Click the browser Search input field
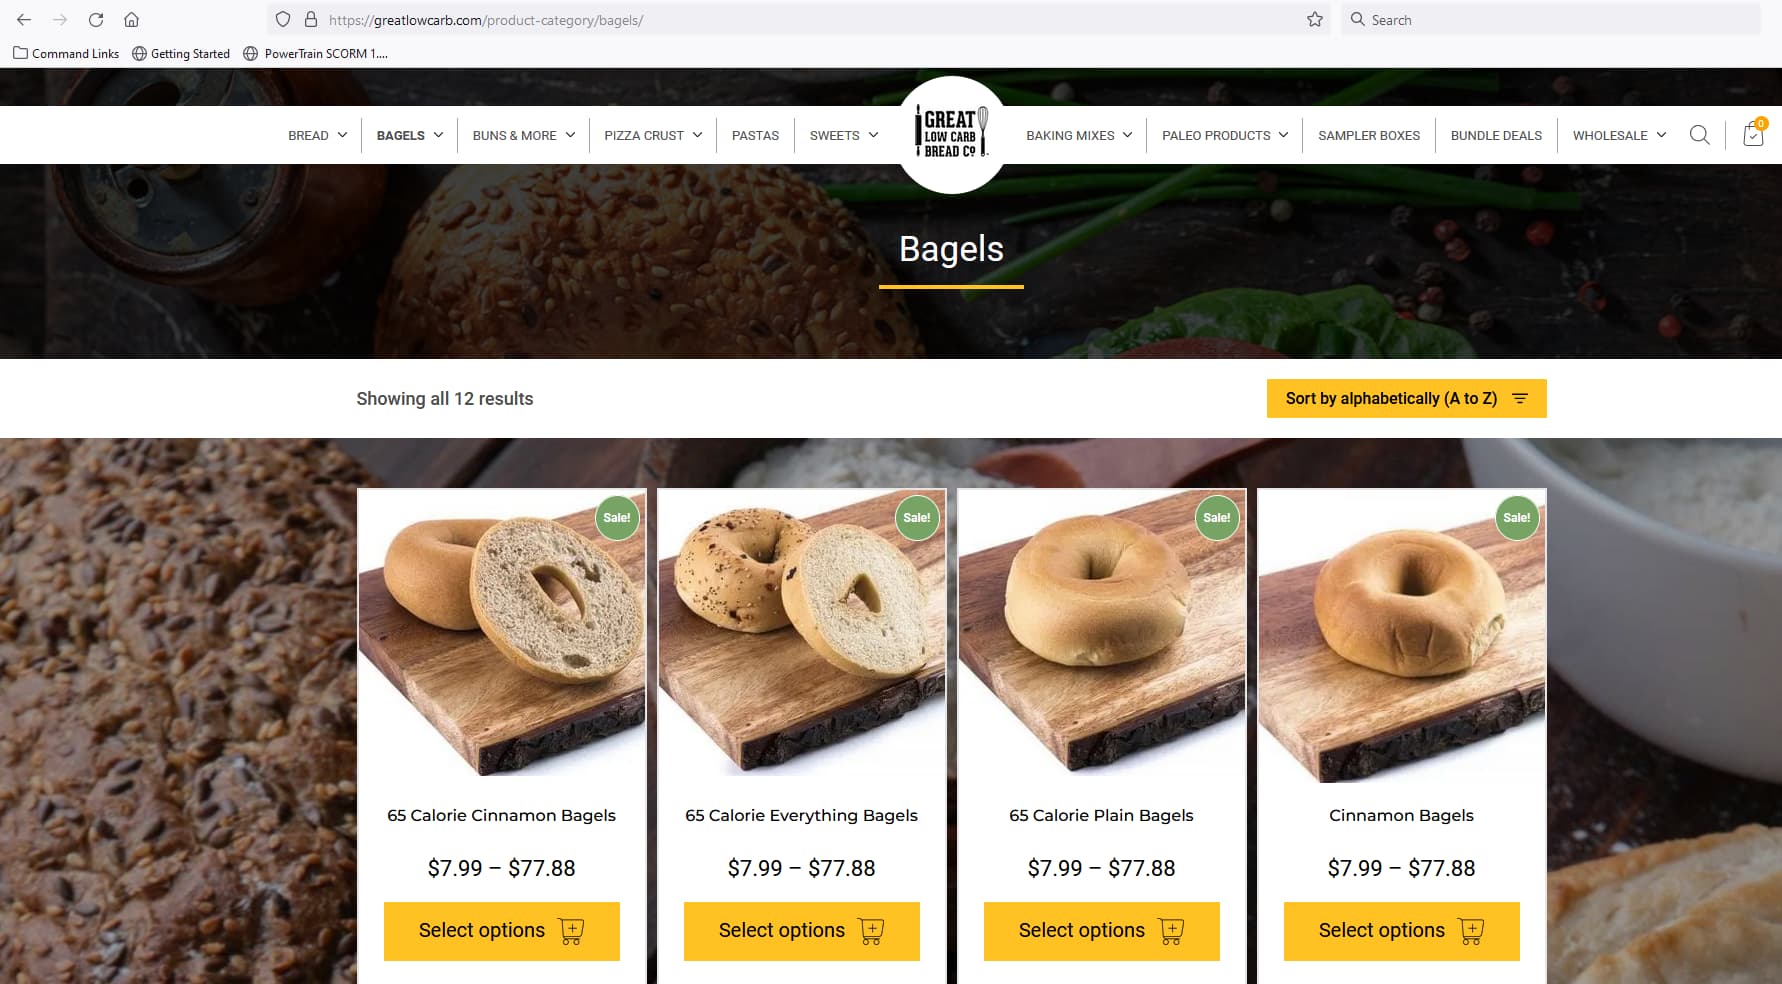This screenshot has height=984, width=1782. click(x=1552, y=20)
